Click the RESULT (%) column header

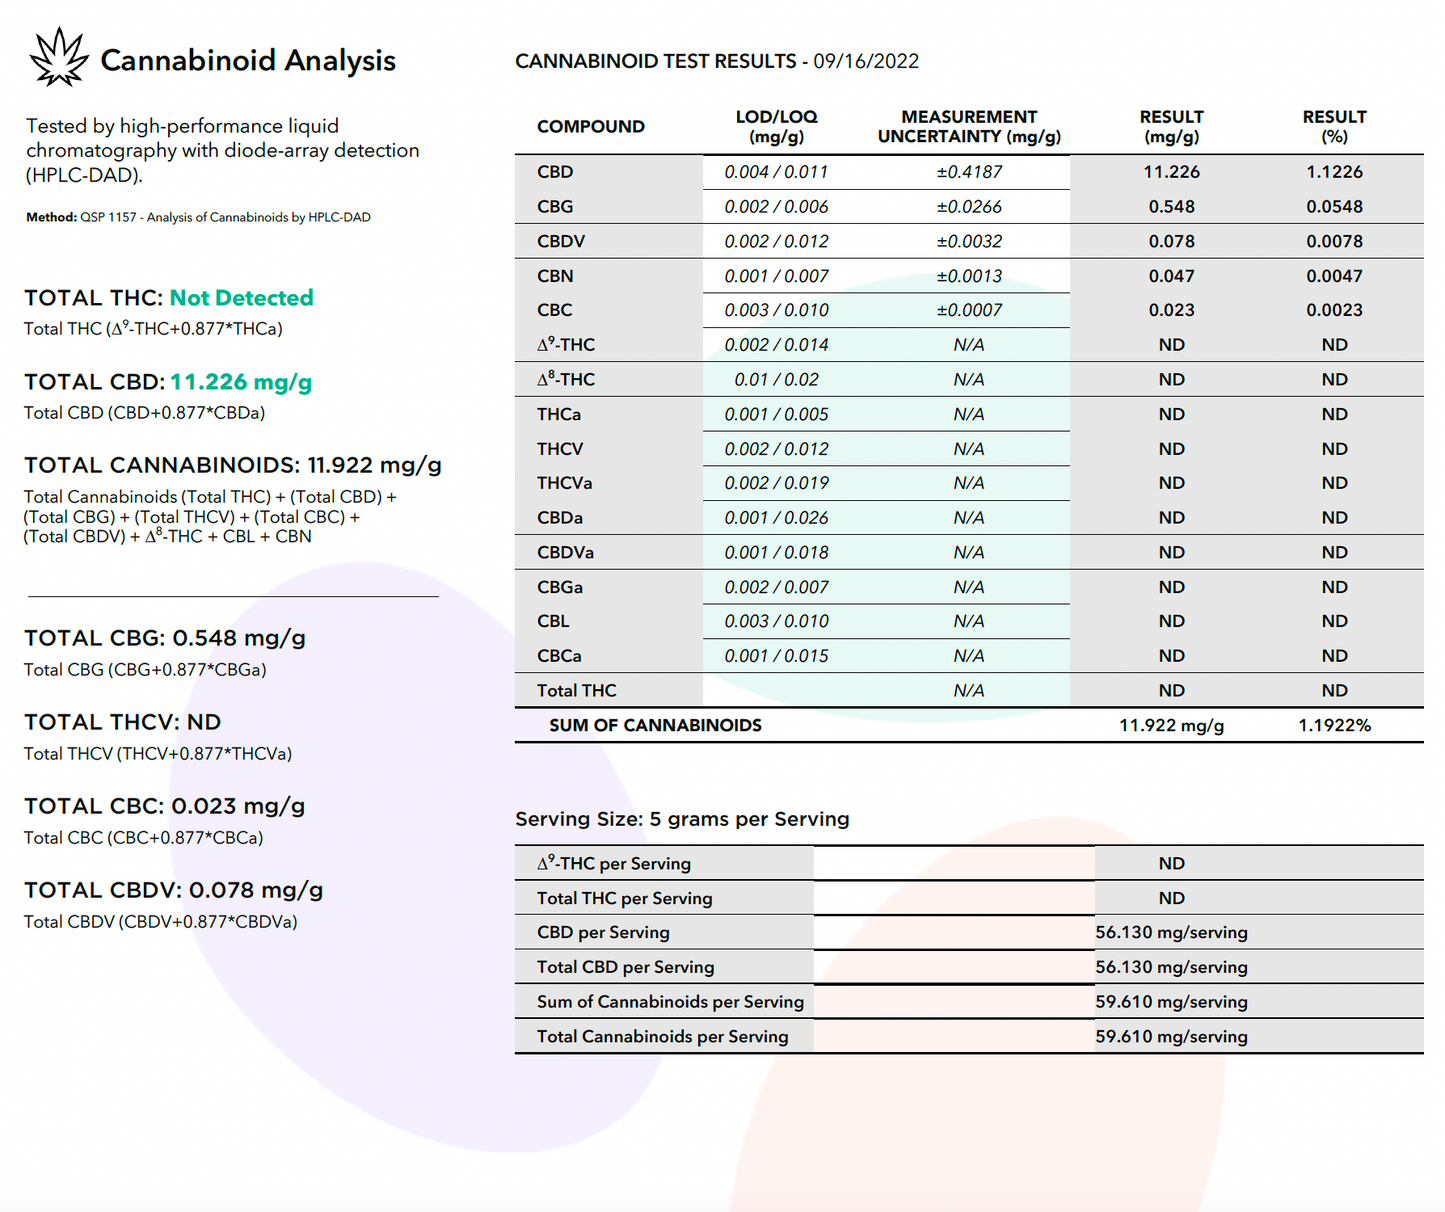pos(1335,127)
